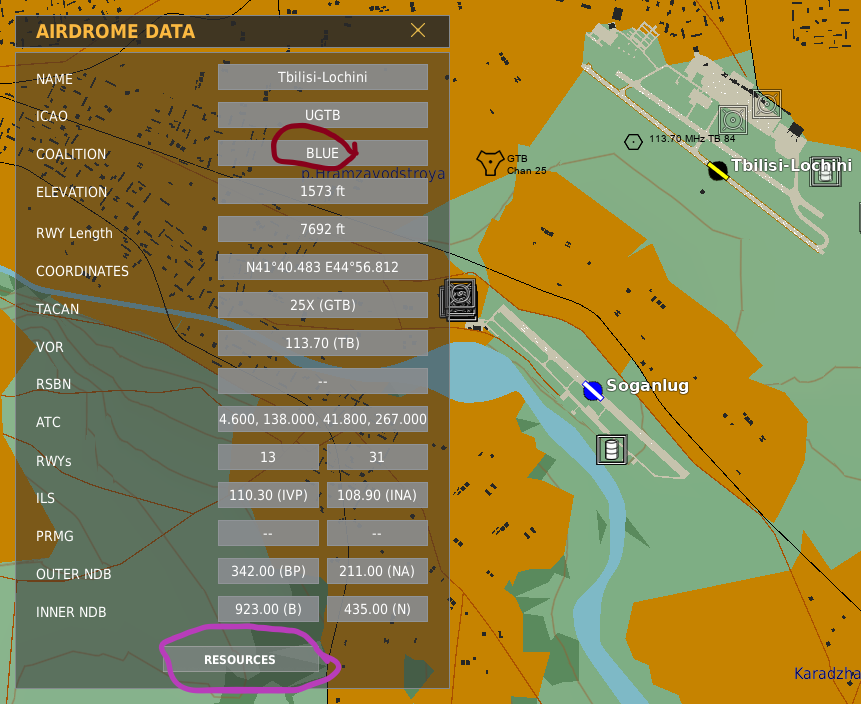
Task: Click ILS frequency 110.30 (IVP)
Action: click(268, 495)
